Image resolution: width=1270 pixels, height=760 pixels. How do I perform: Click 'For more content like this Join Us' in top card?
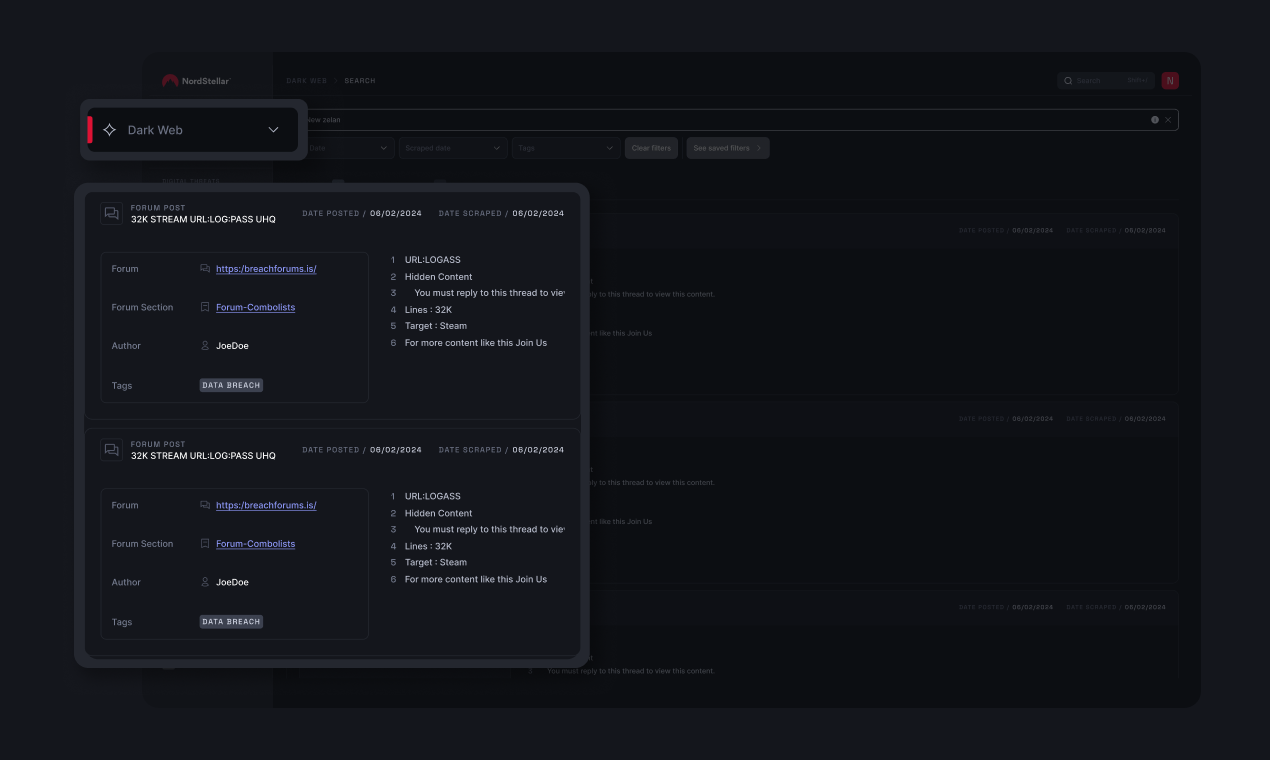[x=476, y=343]
